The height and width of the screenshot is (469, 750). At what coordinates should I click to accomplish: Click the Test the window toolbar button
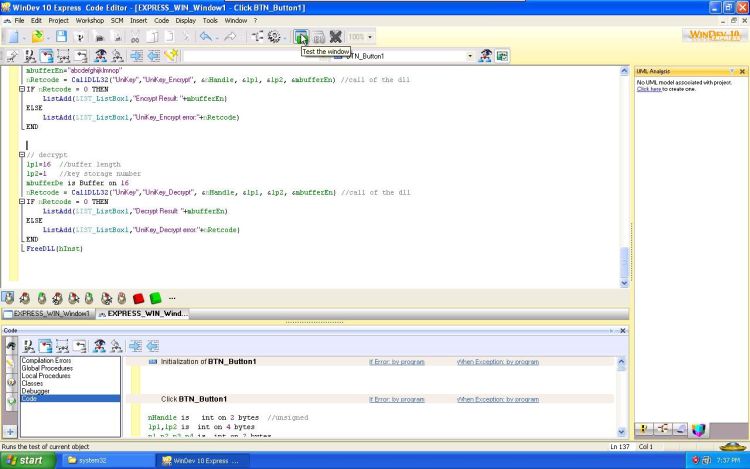pos(301,37)
